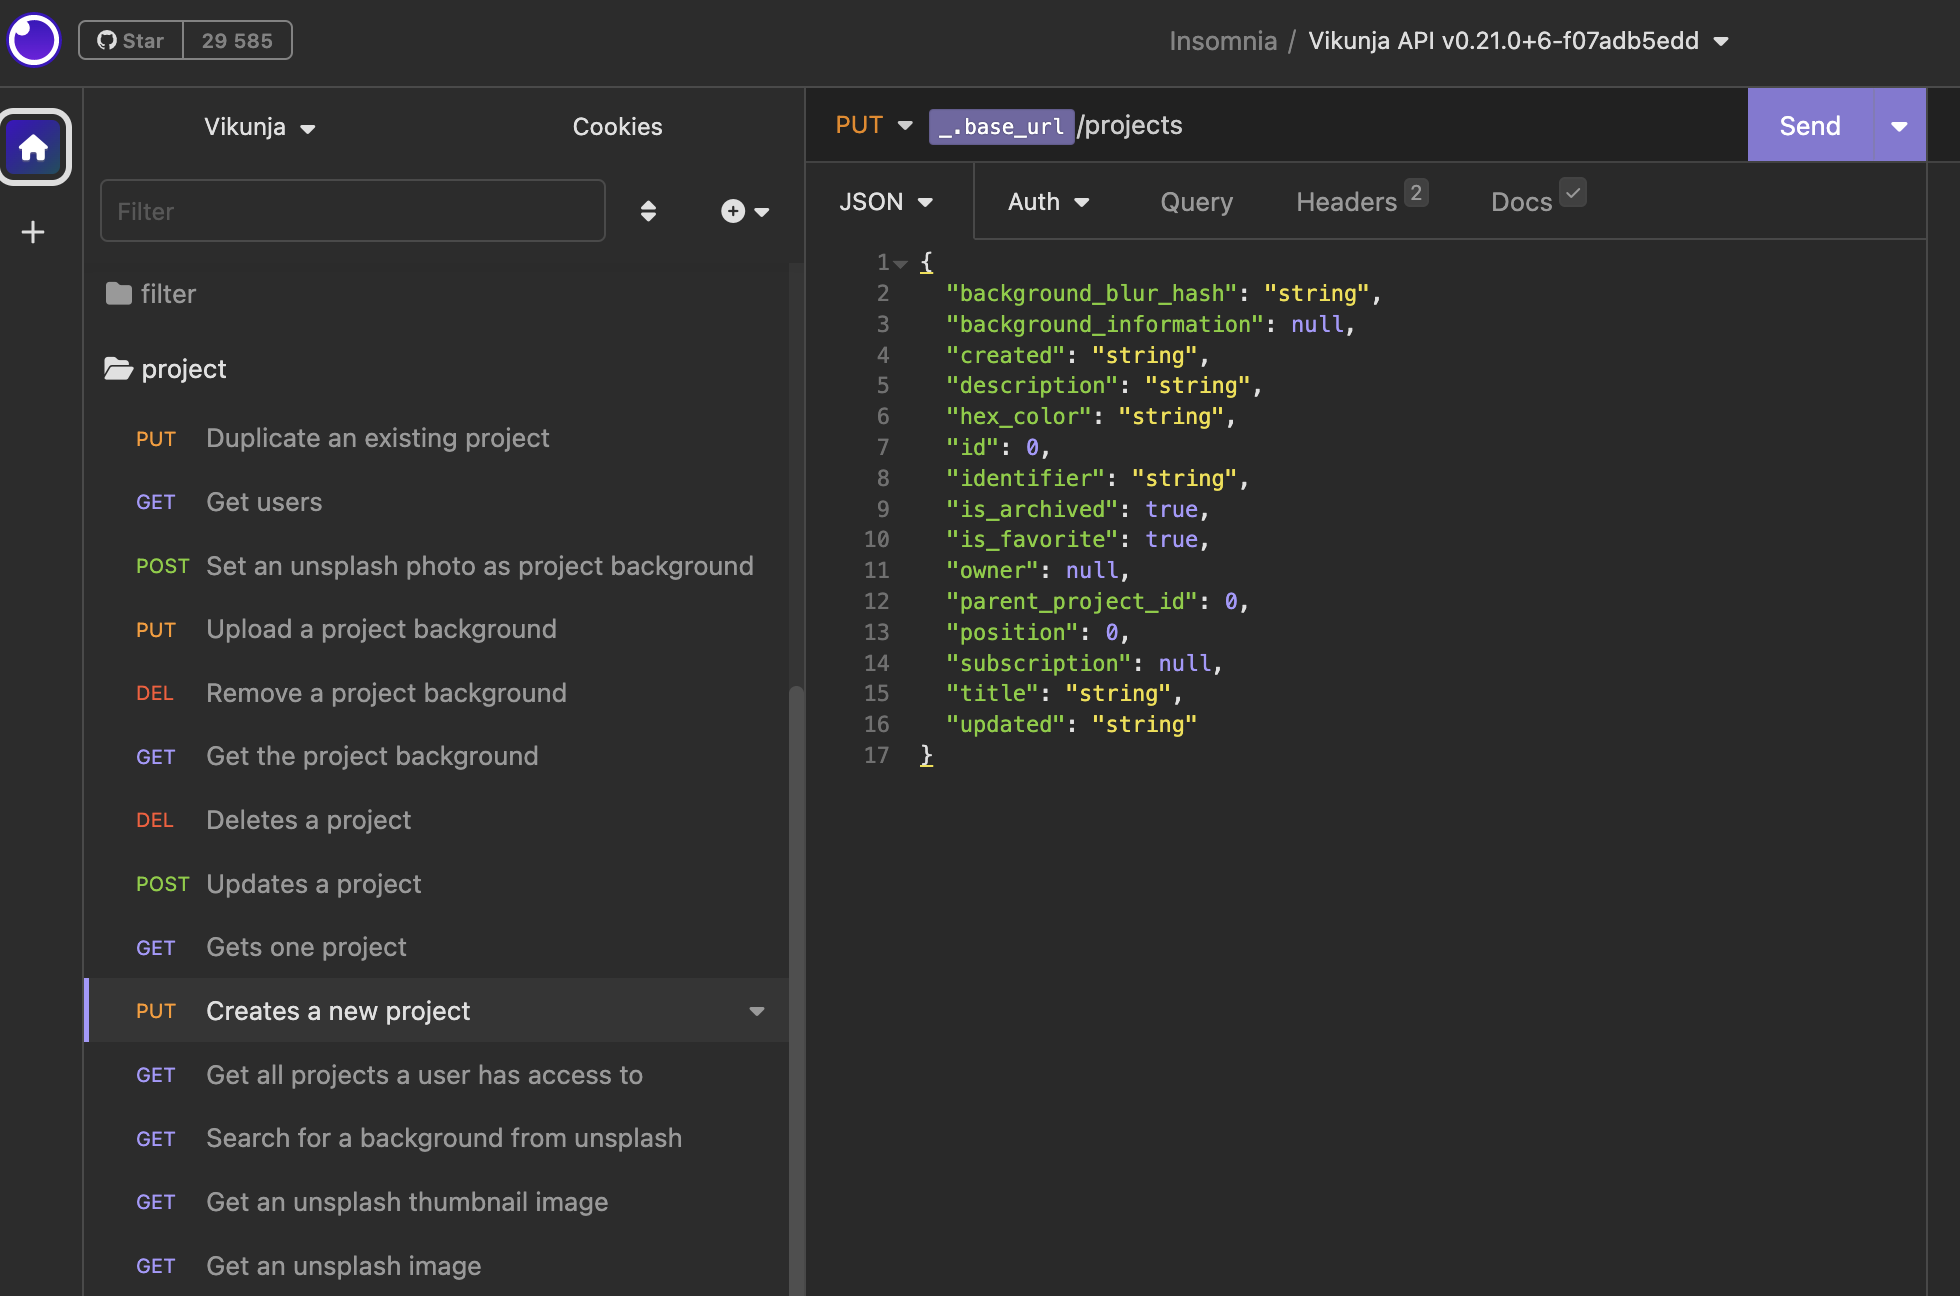Viewport: 1960px width, 1296px height.
Task: Click the Insomnia logo icon
Action: tap(34, 40)
